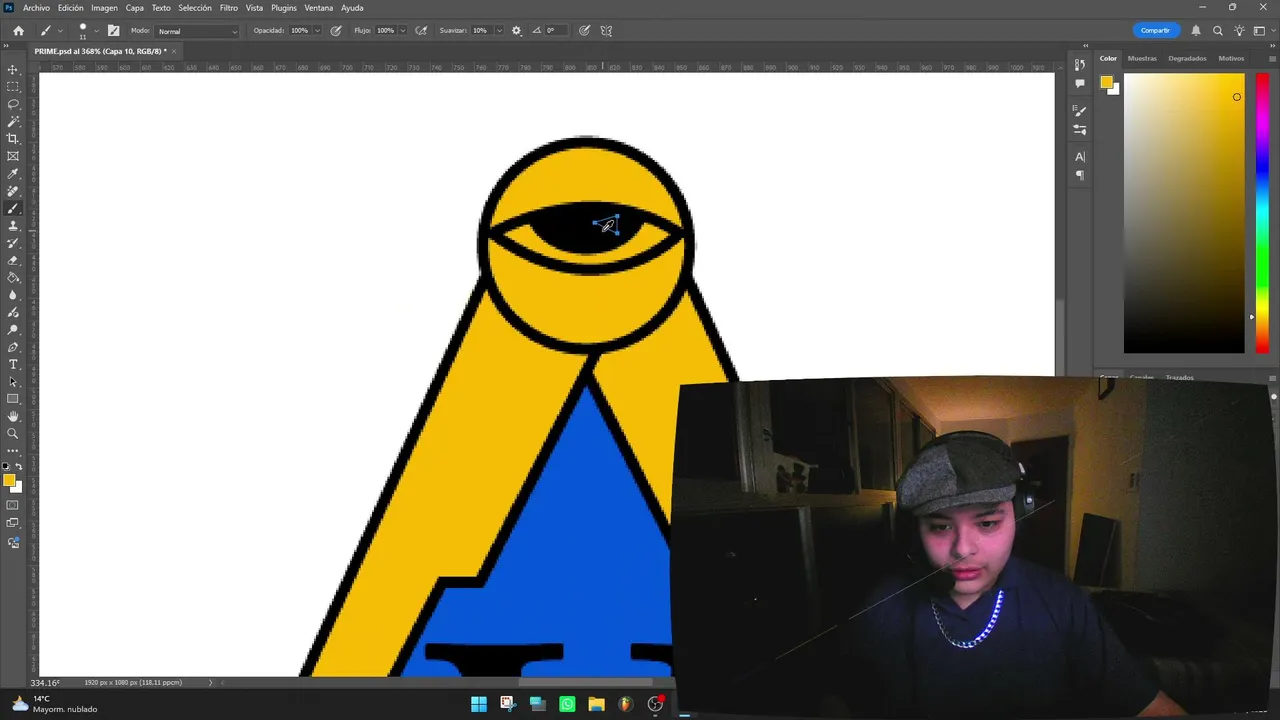Click the foreground color swatch in toolbox
Viewport: 1280px width, 720px height.
click(x=9, y=481)
